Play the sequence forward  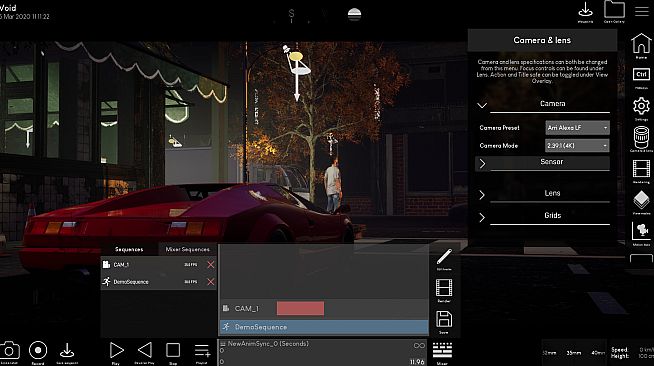116,350
